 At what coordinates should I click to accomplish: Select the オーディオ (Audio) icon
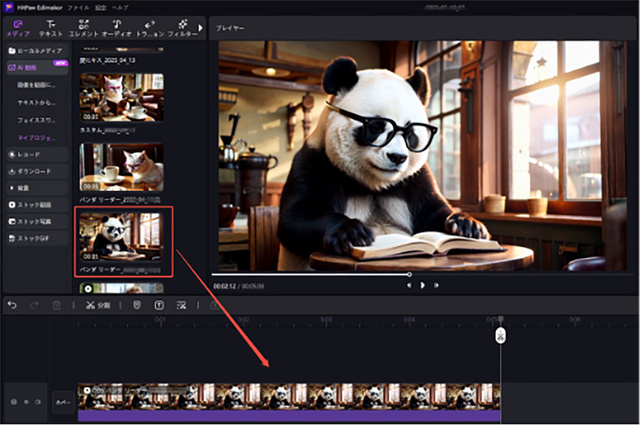coord(118,27)
